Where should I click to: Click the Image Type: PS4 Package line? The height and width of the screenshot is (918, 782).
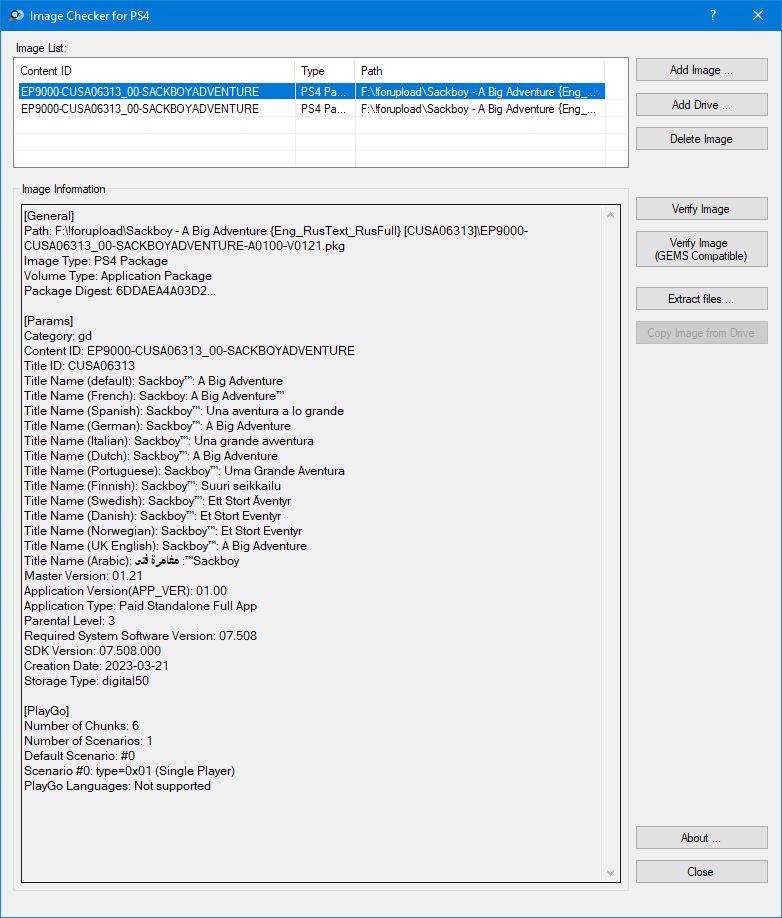pos(96,261)
